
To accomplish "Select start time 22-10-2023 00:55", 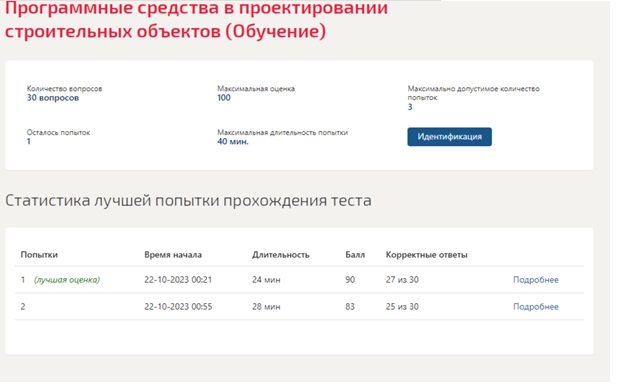I will click(x=178, y=306).
